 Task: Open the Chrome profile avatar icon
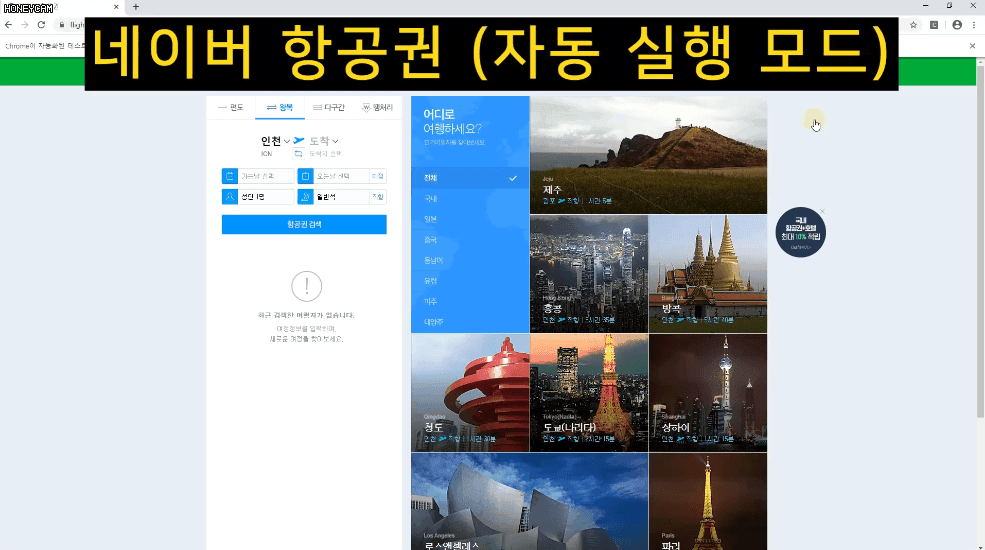pyautogui.click(x=957, y=24)
